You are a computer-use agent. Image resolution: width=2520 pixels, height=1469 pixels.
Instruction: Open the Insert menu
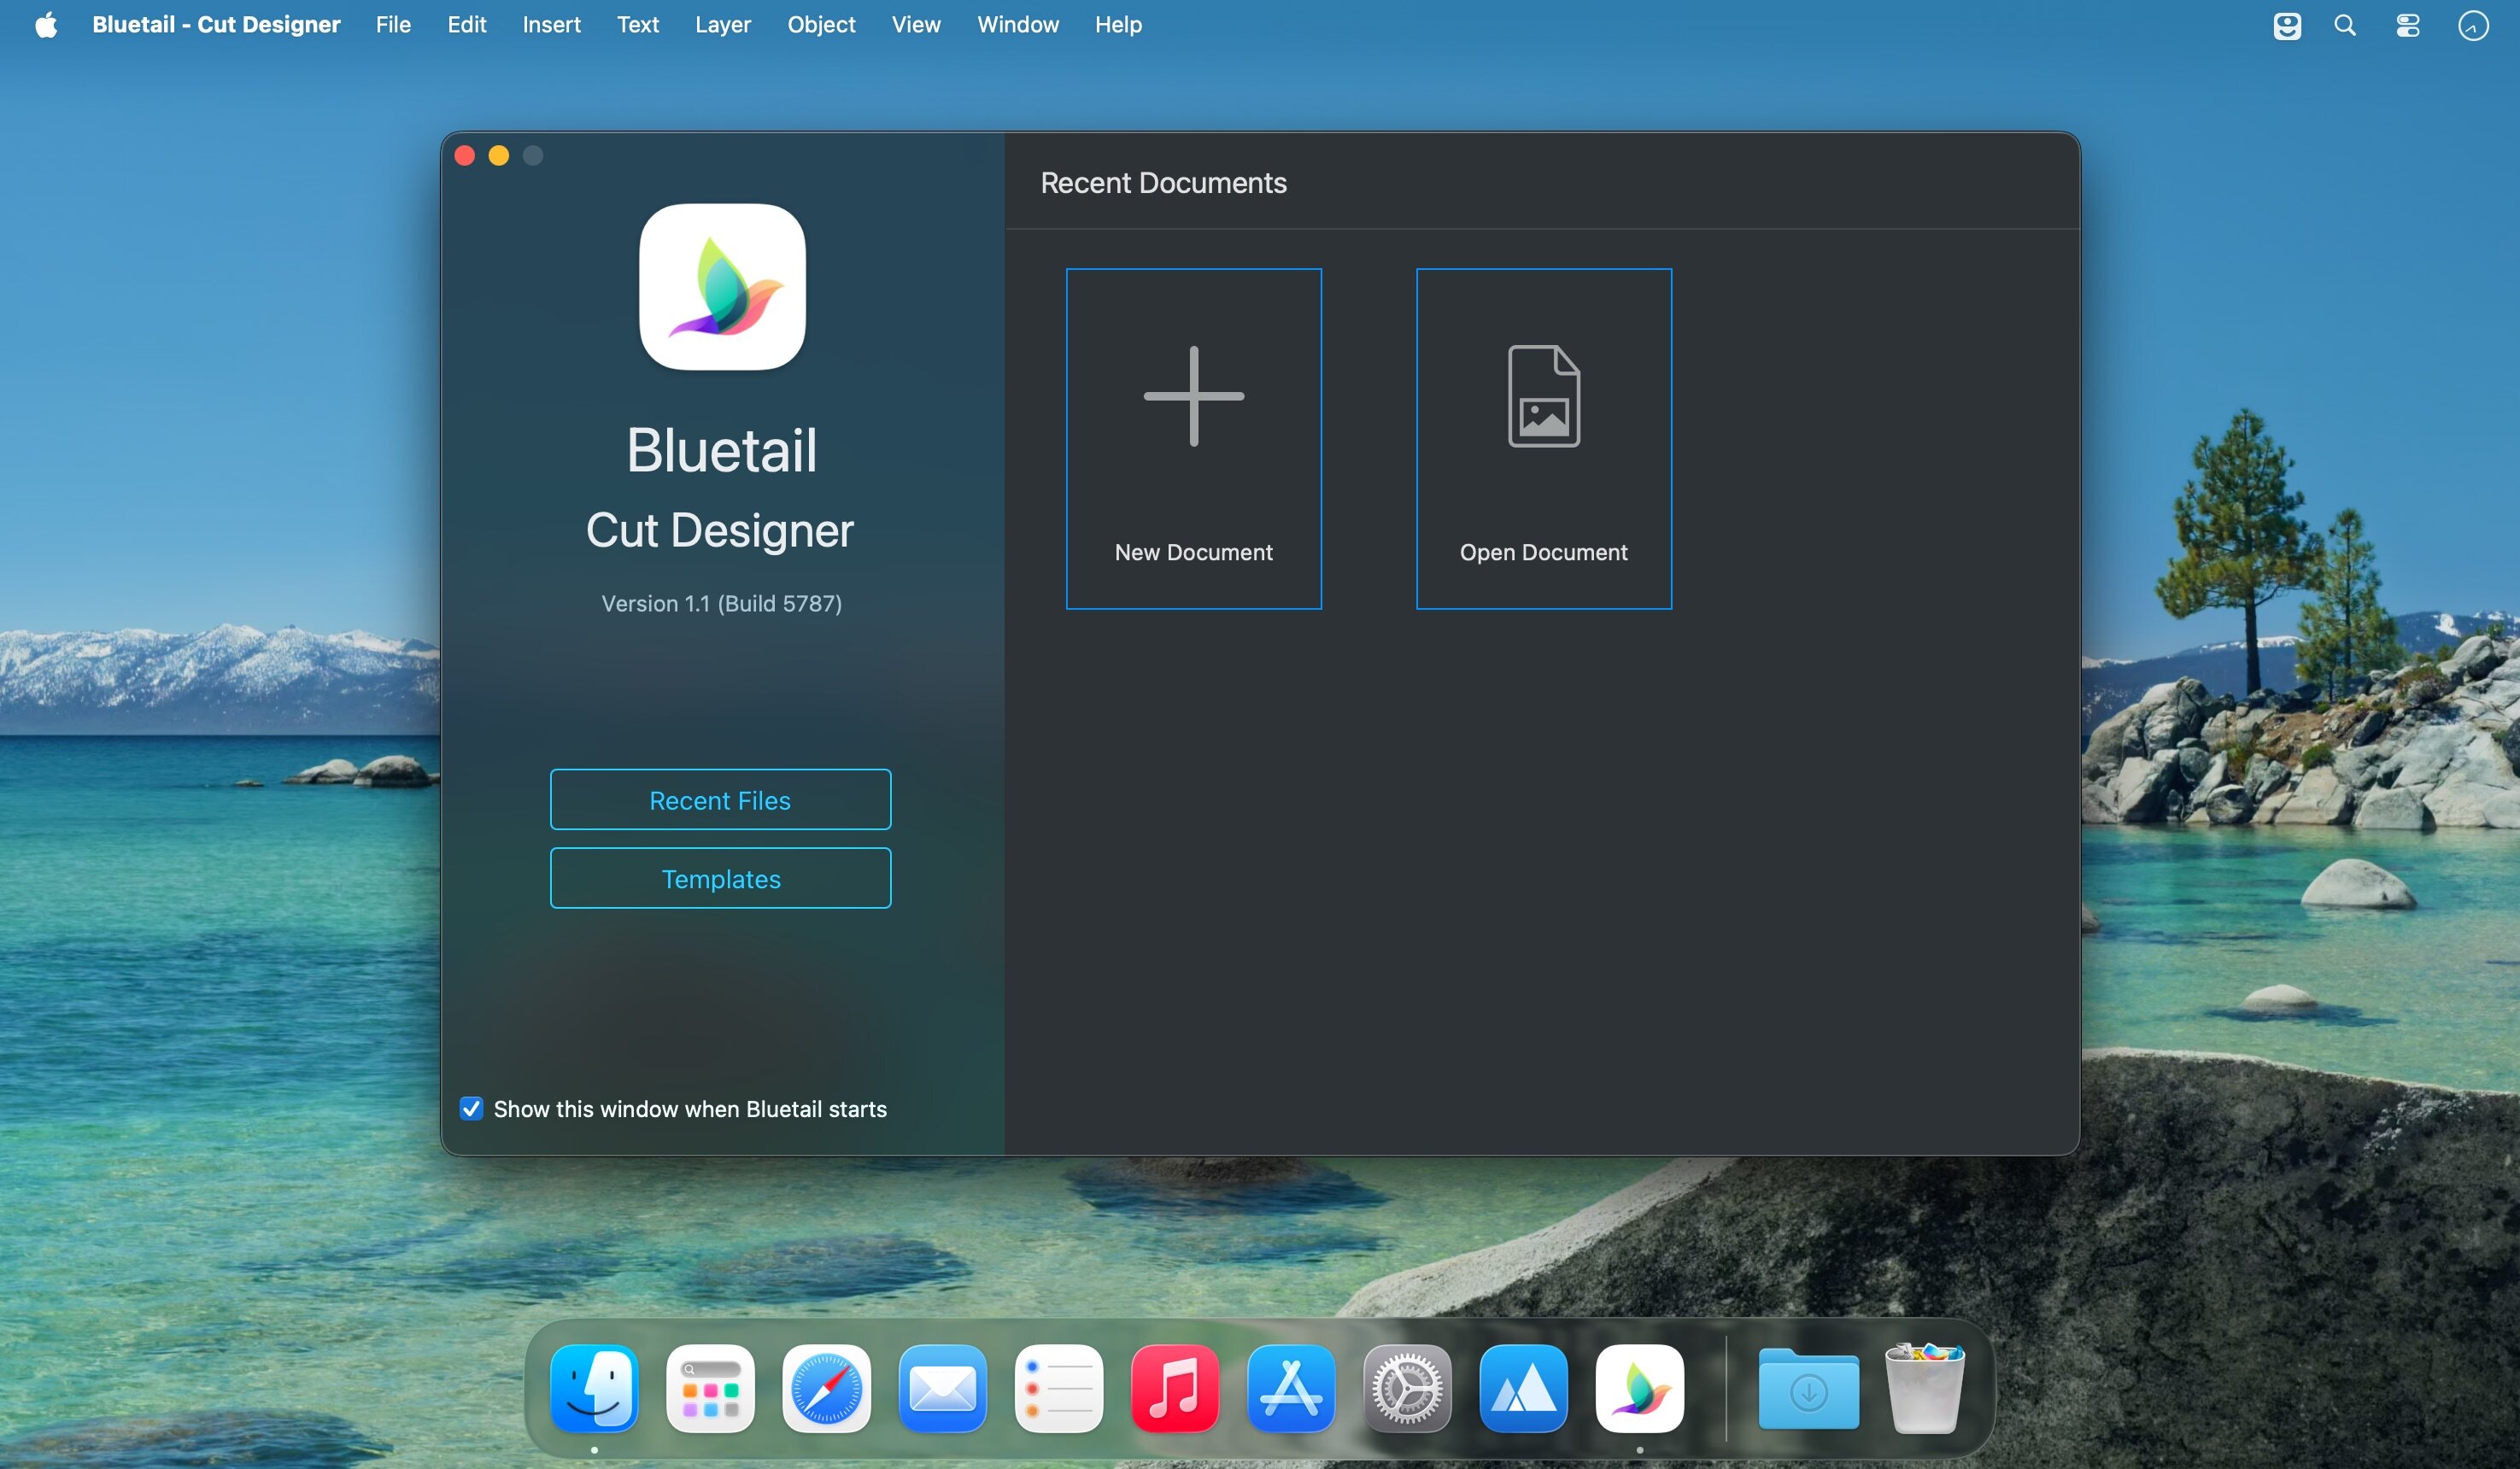[x=551, y=24]
